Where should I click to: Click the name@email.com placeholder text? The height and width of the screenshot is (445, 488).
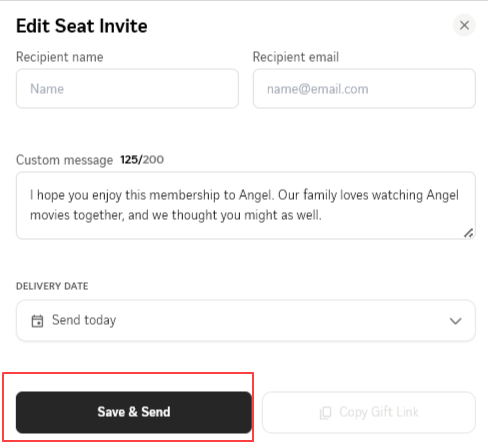click(x=318, y=89)
